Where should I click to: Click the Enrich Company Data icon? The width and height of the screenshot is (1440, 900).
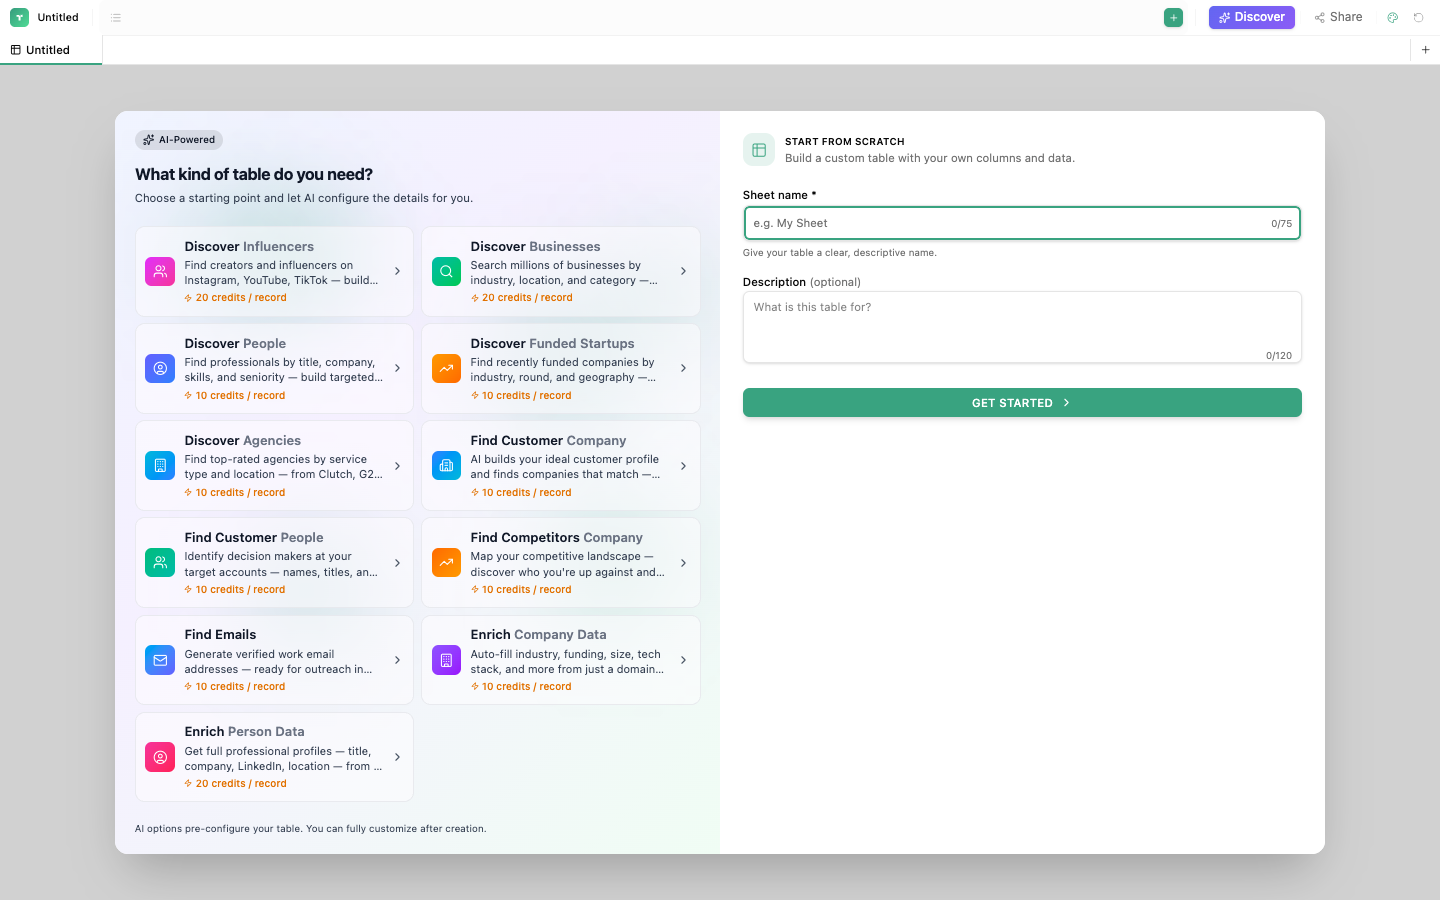pyautogui.click(x=446, y=660)
